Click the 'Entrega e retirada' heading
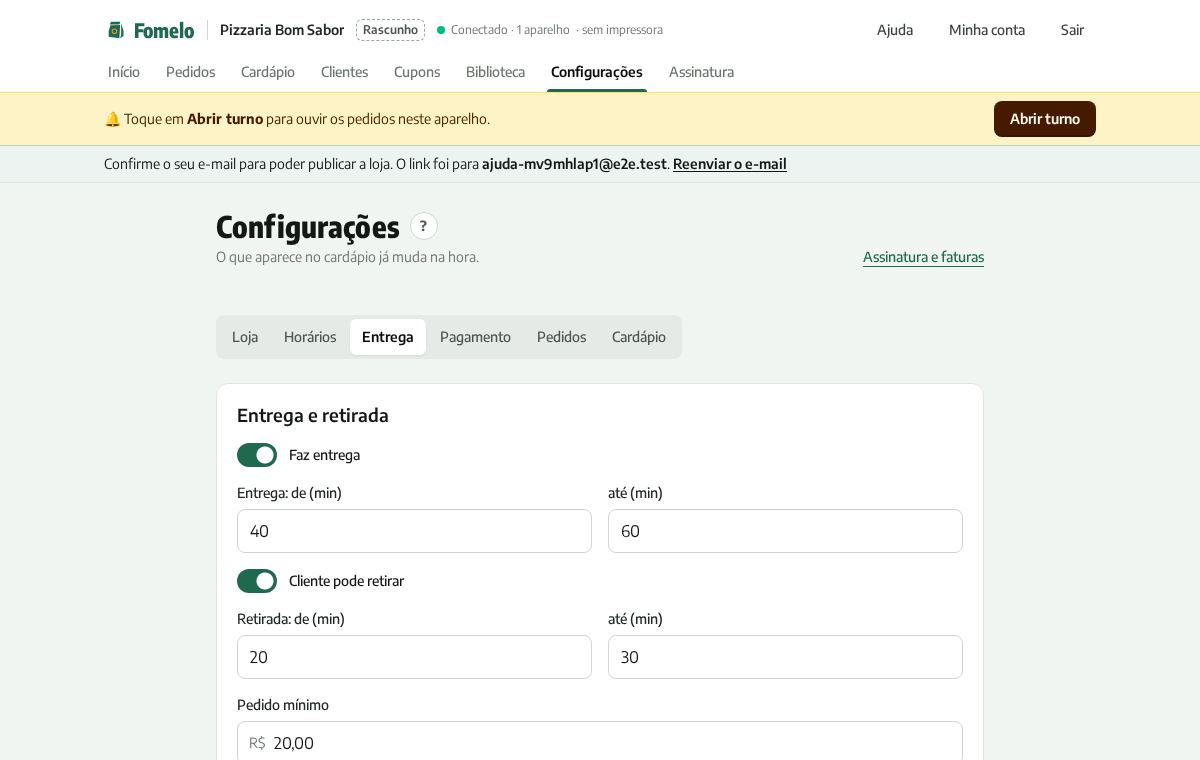This screenshot has width=1200, height=760. [313, 415]
